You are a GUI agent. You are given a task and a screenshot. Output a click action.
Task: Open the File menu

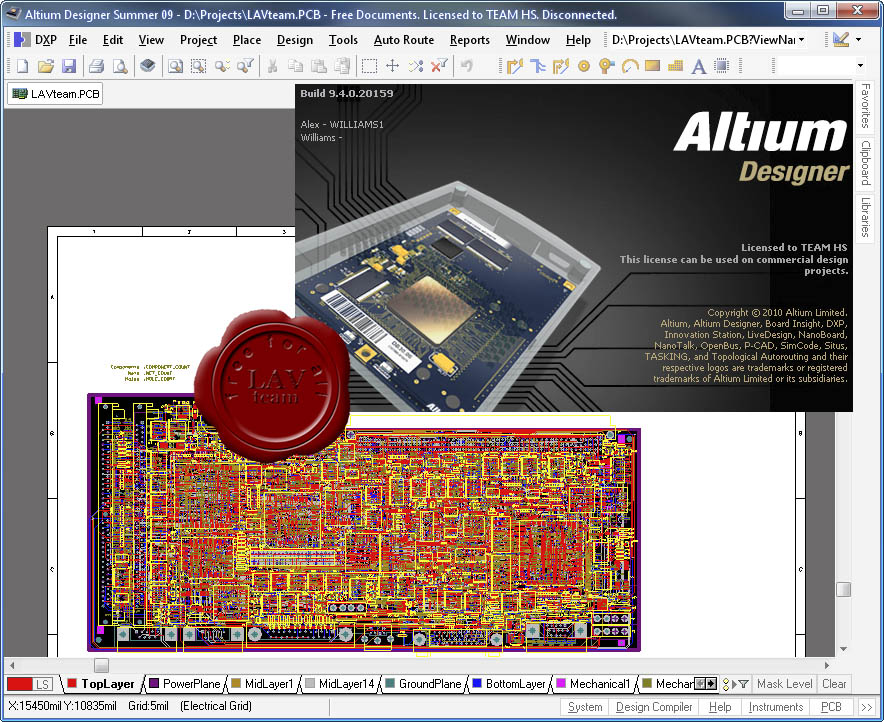(x=78, y=40)
